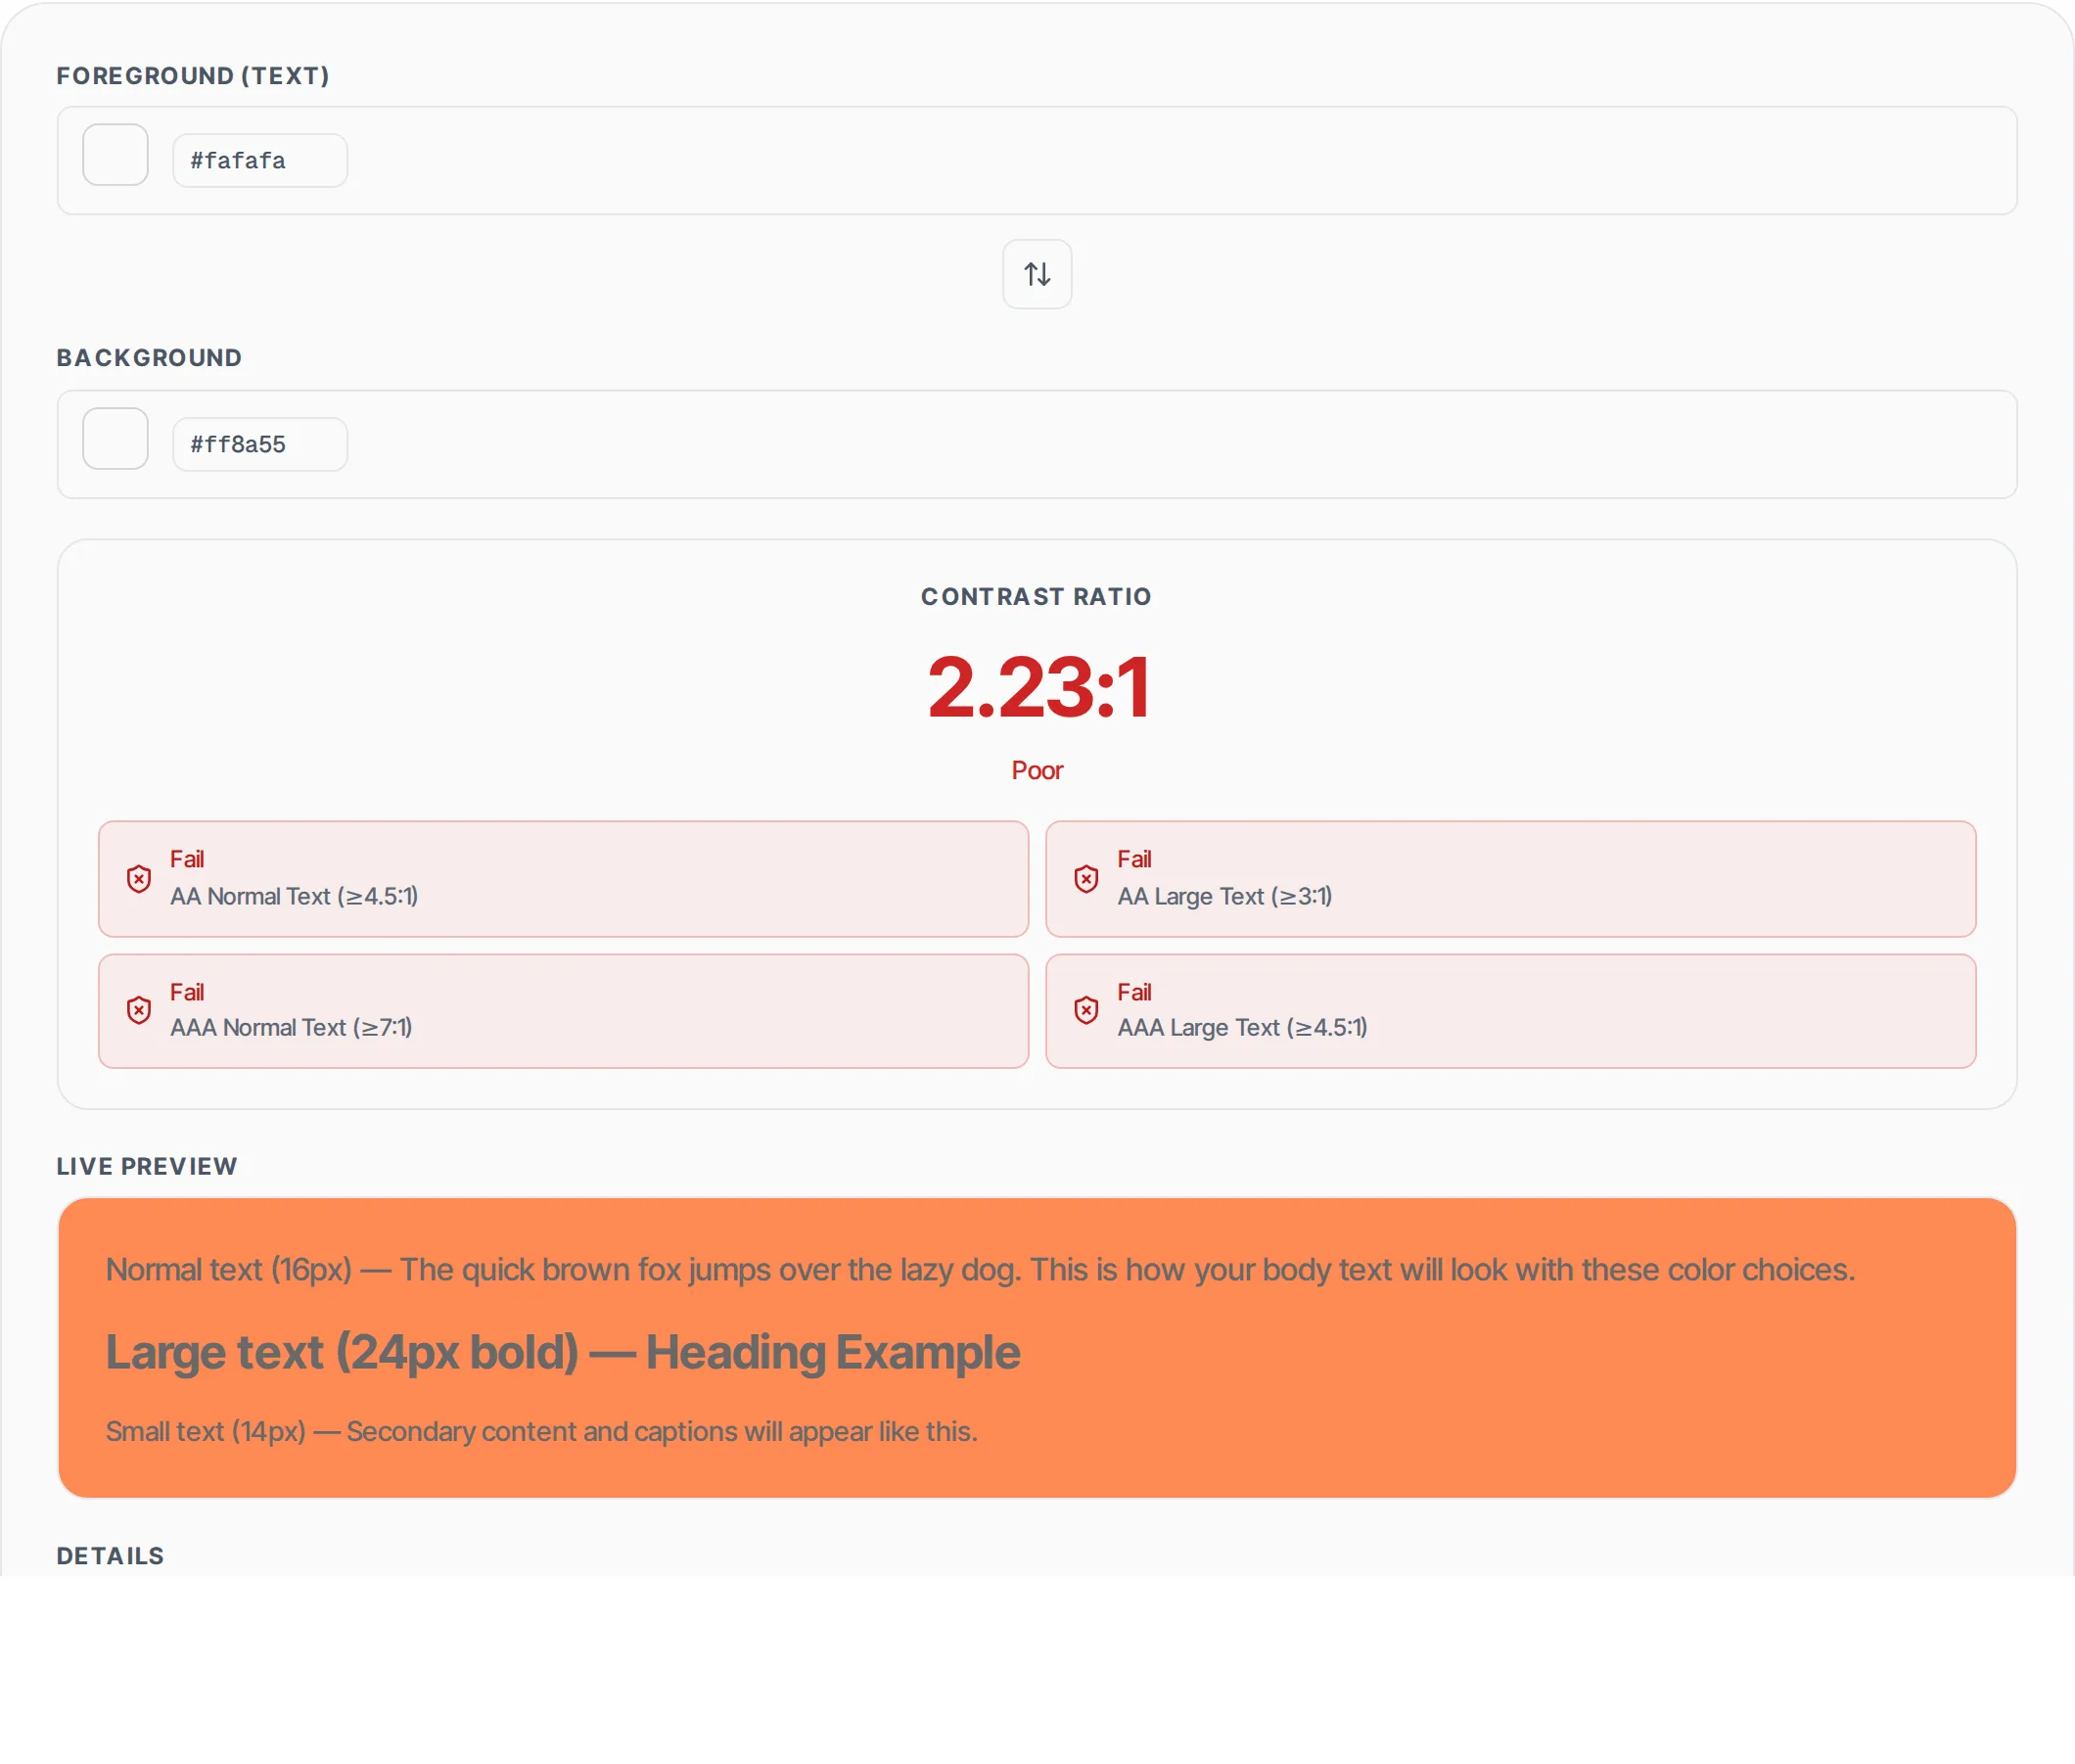Image resolution: width=2075 pixels, height=1764 pixels.
Task: Swap foreground and background colors
Action: (x=1037, y=274)
